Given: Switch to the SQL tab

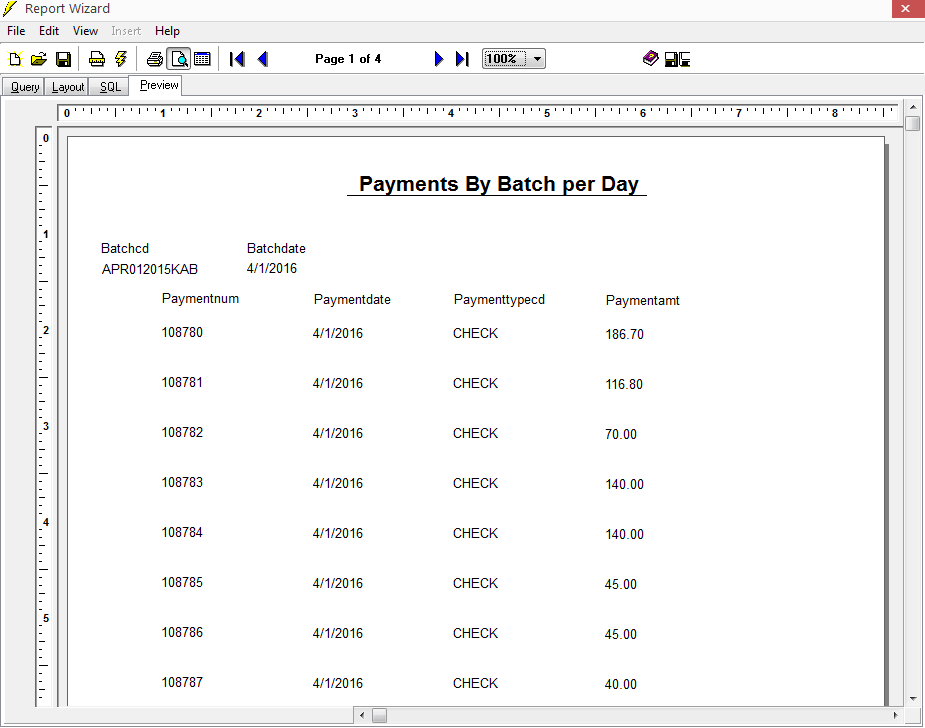Looking at the screenshot, I should click(x=110, y=87).
